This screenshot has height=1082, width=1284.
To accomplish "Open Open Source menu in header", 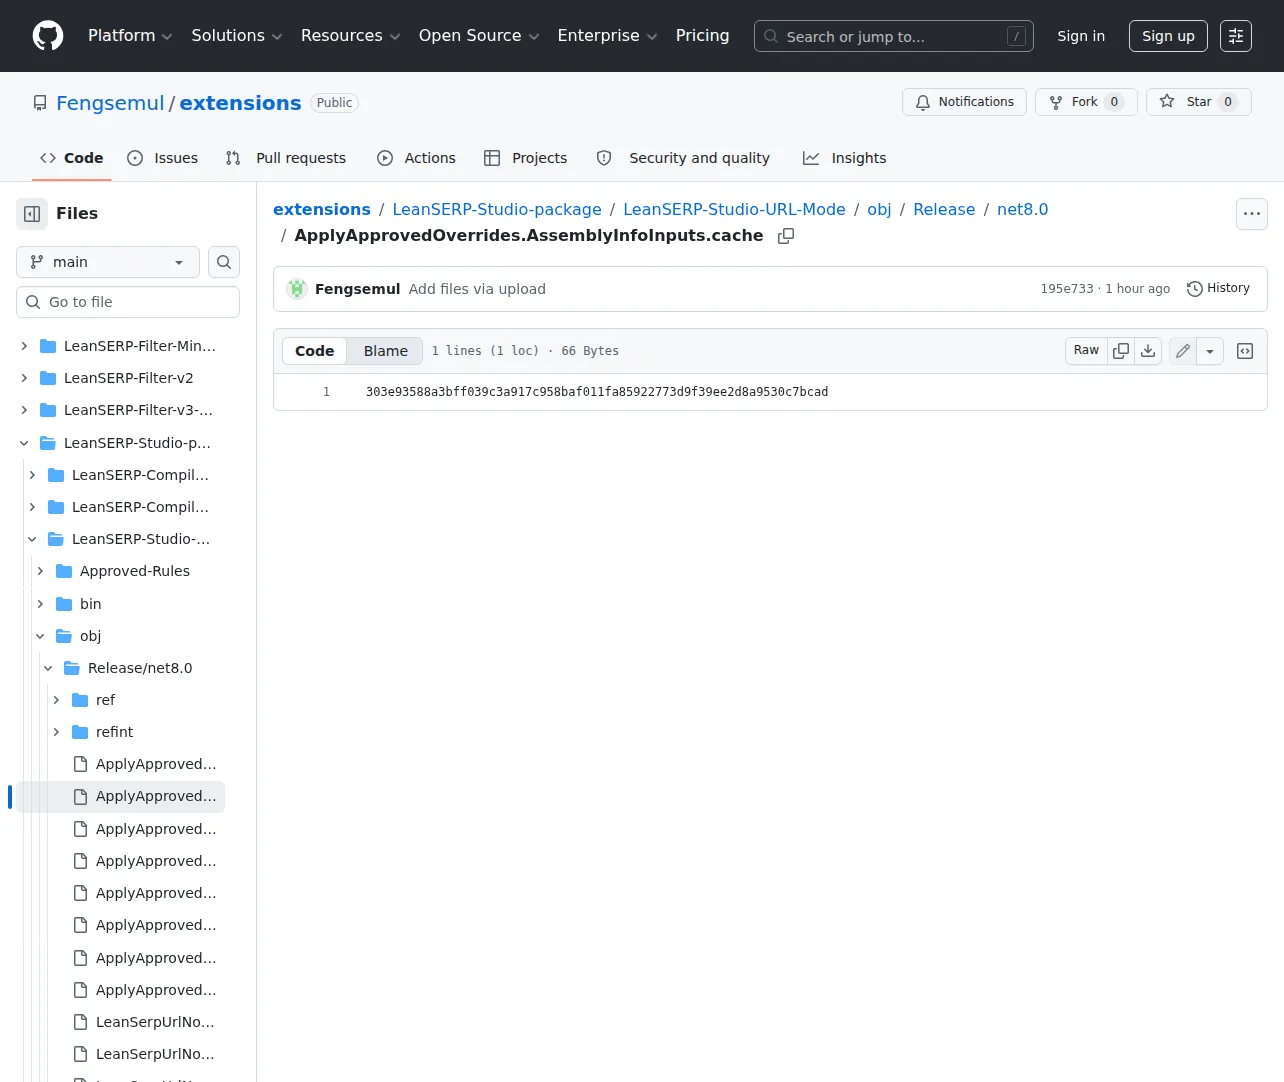I will coord(479,36).
